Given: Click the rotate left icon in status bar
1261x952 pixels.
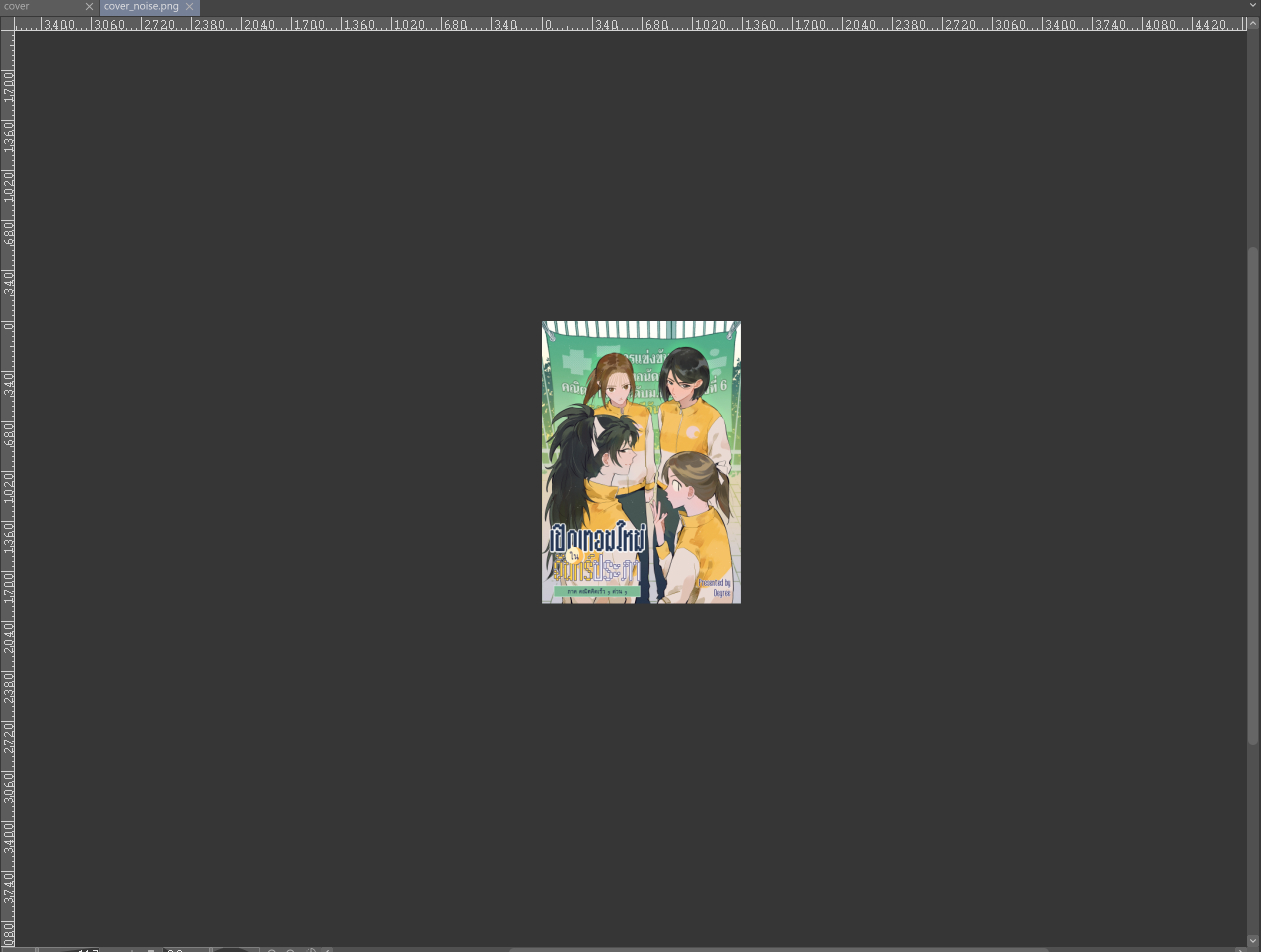Looking at the screenshot, I should (x=271, y=949).
